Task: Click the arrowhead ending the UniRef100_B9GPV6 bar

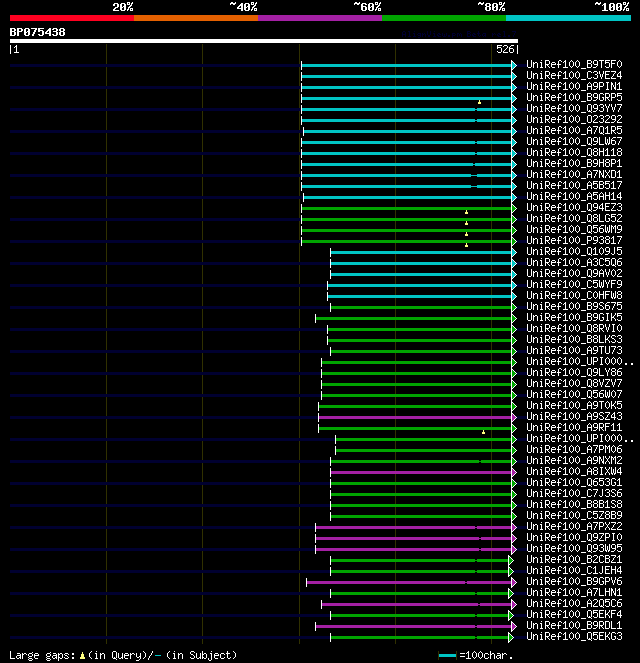Action: point(514,583)
